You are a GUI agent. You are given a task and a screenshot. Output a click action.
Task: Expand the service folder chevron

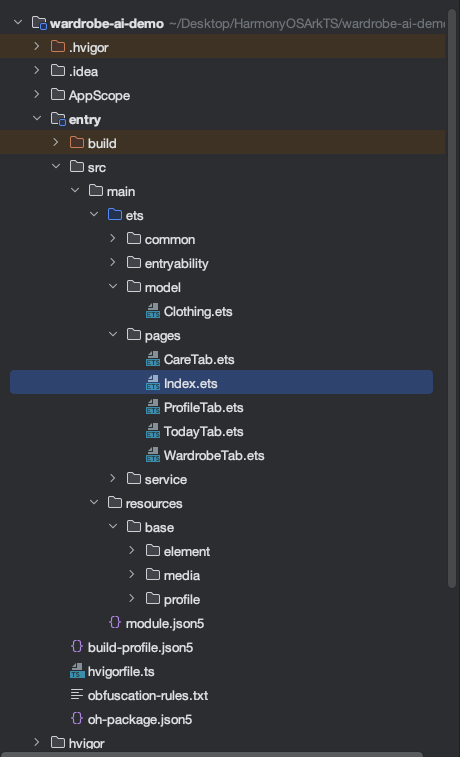click(112, 478)
